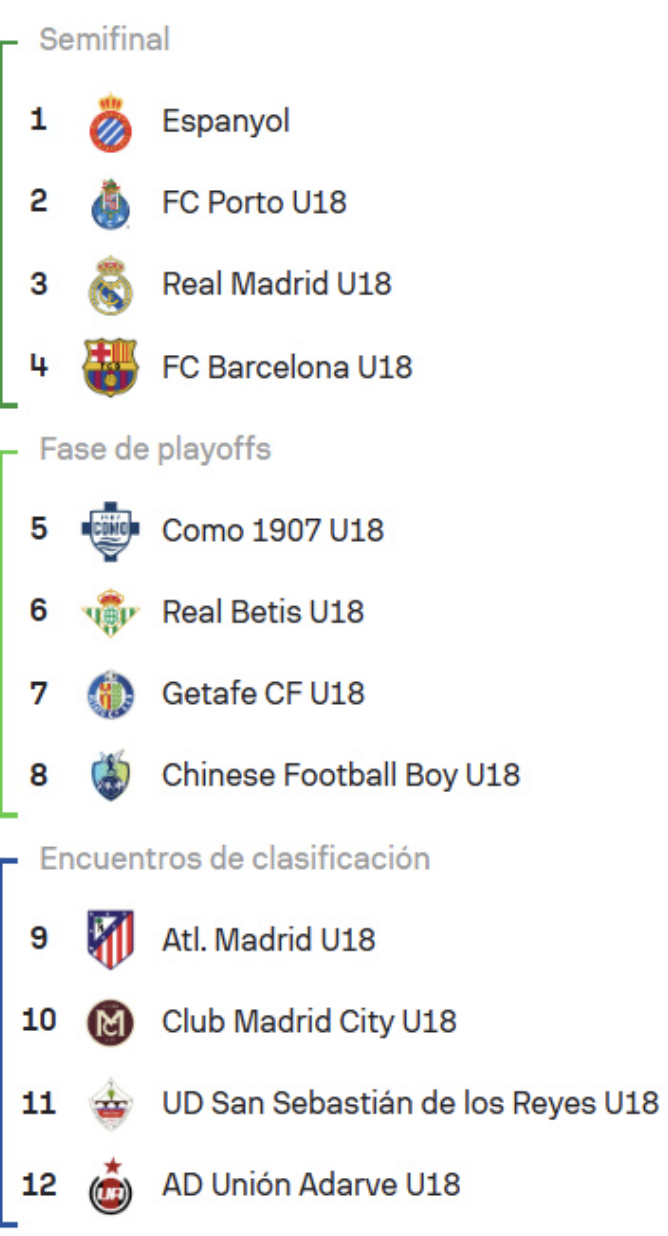Click the Fase de playoffs heading
Screen dimensions: 668x1236
[x=155, y=449]
